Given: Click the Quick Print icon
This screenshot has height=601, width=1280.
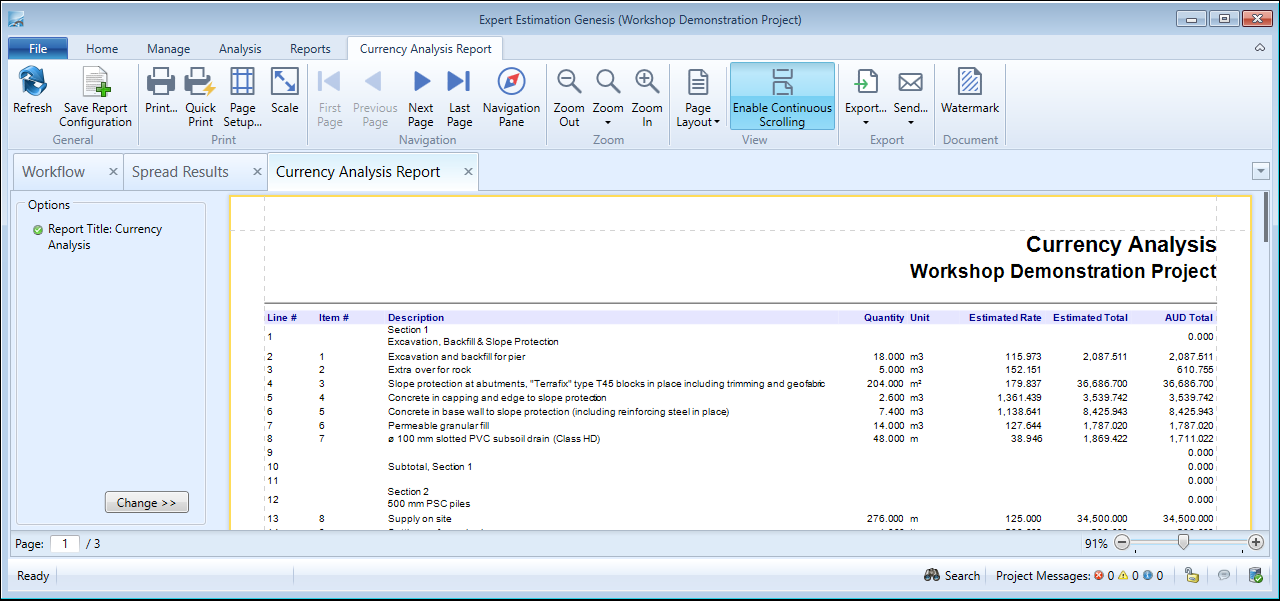Looking at the screenshot, I should pyautogui.click(x=200, y=84).
